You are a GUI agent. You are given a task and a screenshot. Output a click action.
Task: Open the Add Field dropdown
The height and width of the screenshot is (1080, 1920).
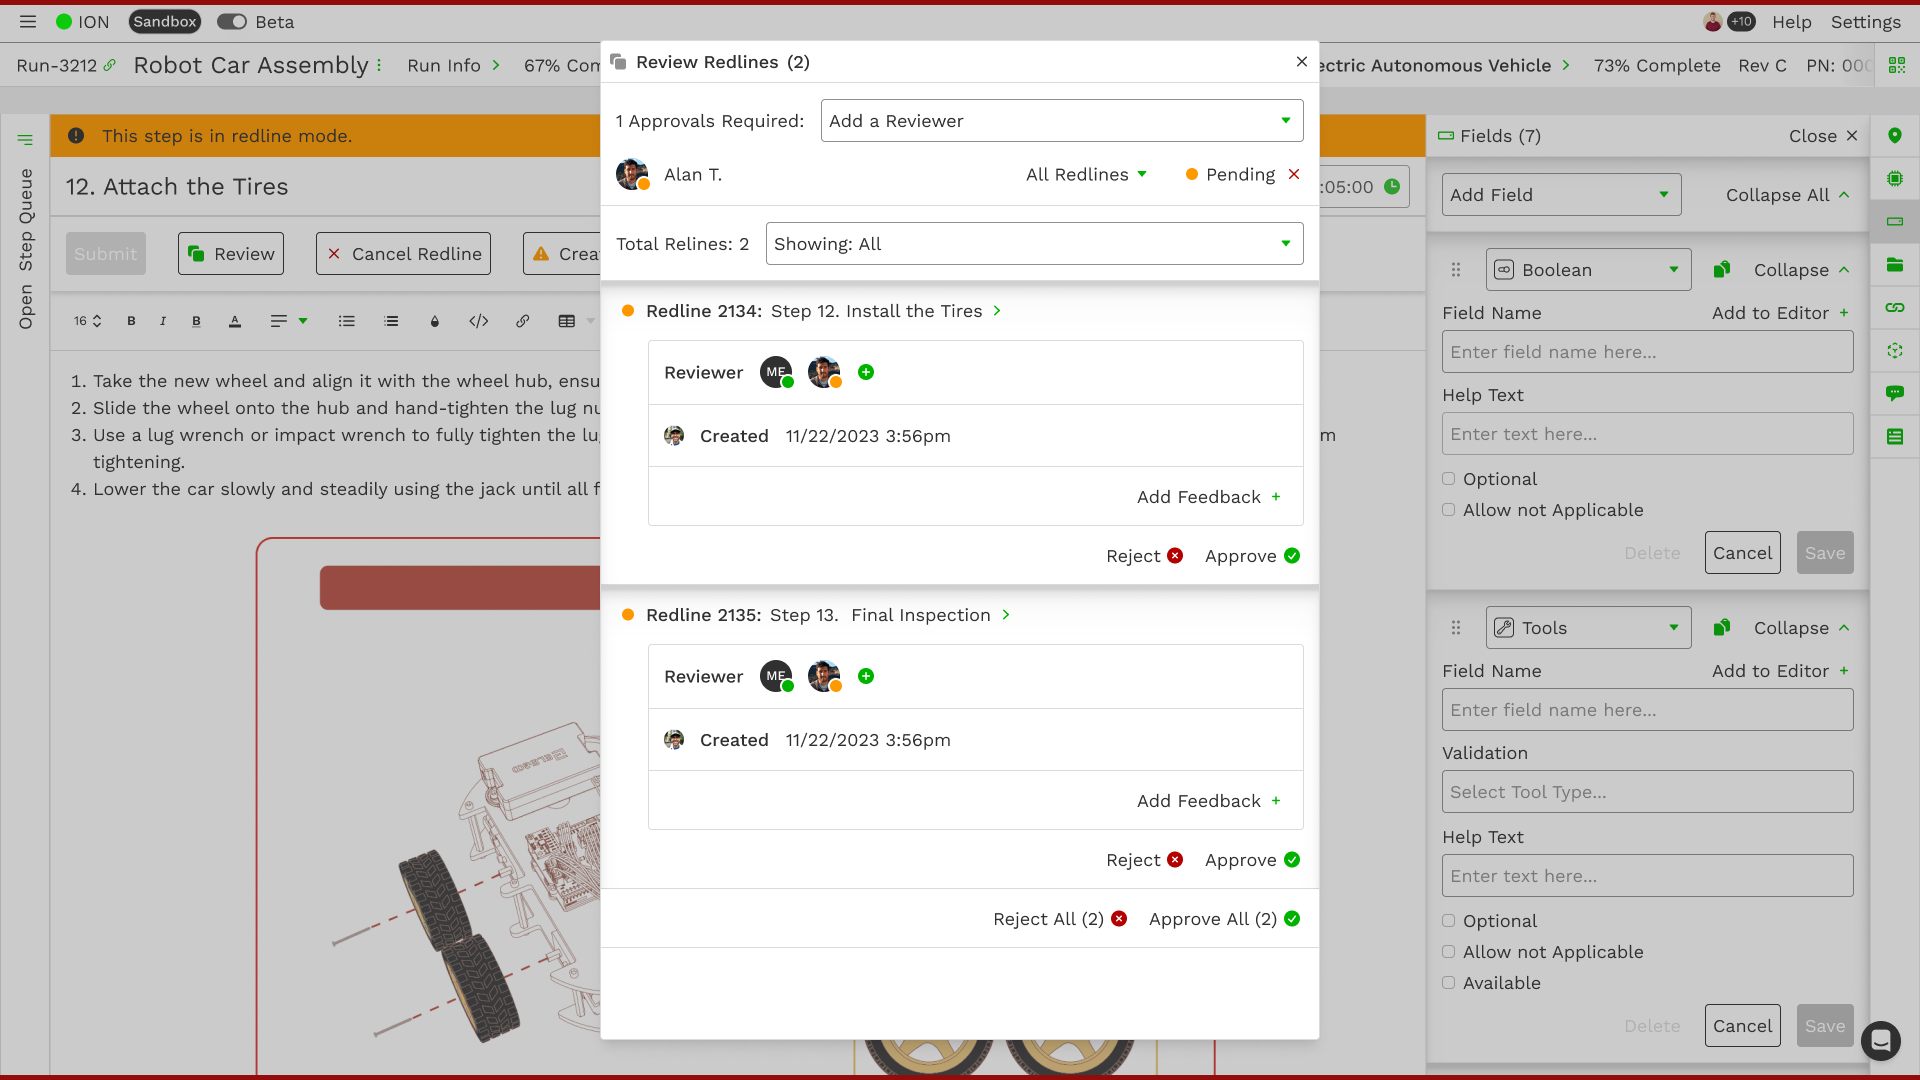click(1561, 195)
